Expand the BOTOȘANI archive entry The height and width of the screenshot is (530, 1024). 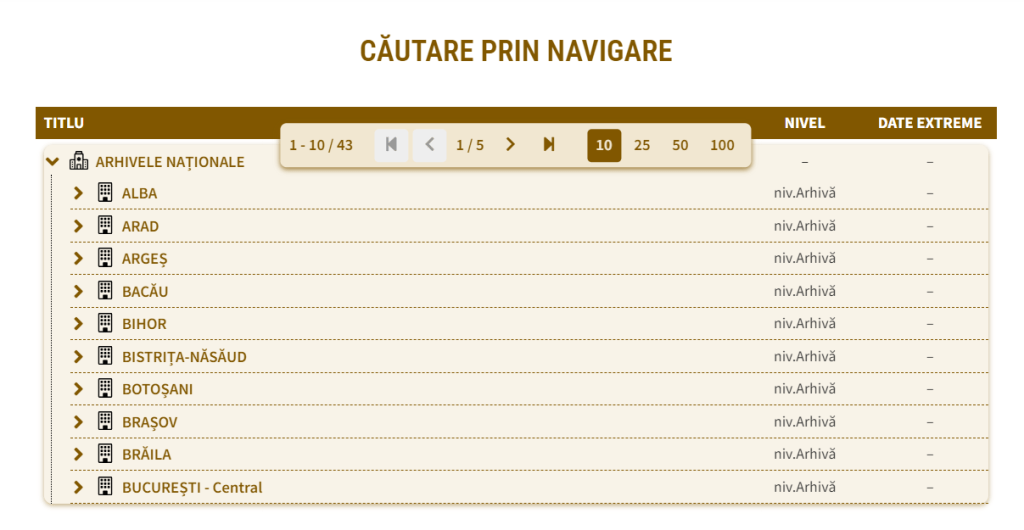click(x=79, y=389)
